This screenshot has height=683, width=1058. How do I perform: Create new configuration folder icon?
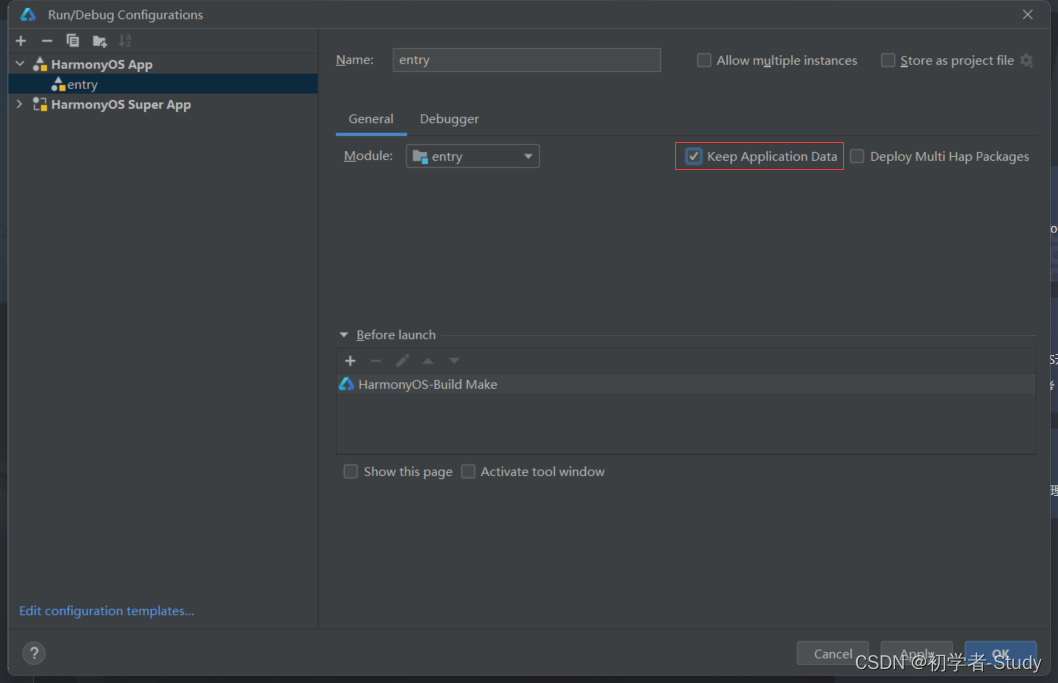99,41
